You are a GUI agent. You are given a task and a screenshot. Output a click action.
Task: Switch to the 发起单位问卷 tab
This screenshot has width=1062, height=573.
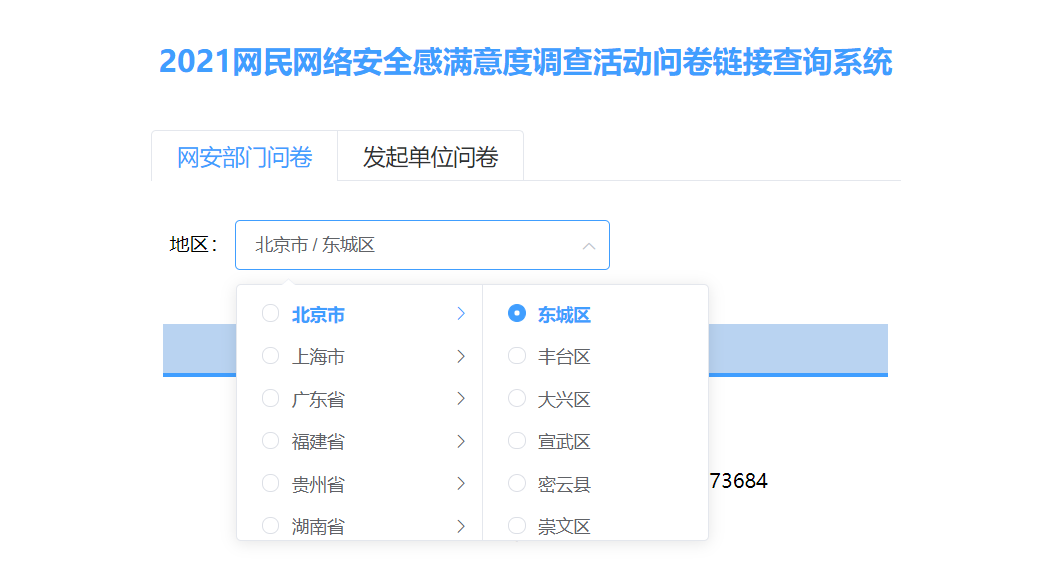coord(431,156)
